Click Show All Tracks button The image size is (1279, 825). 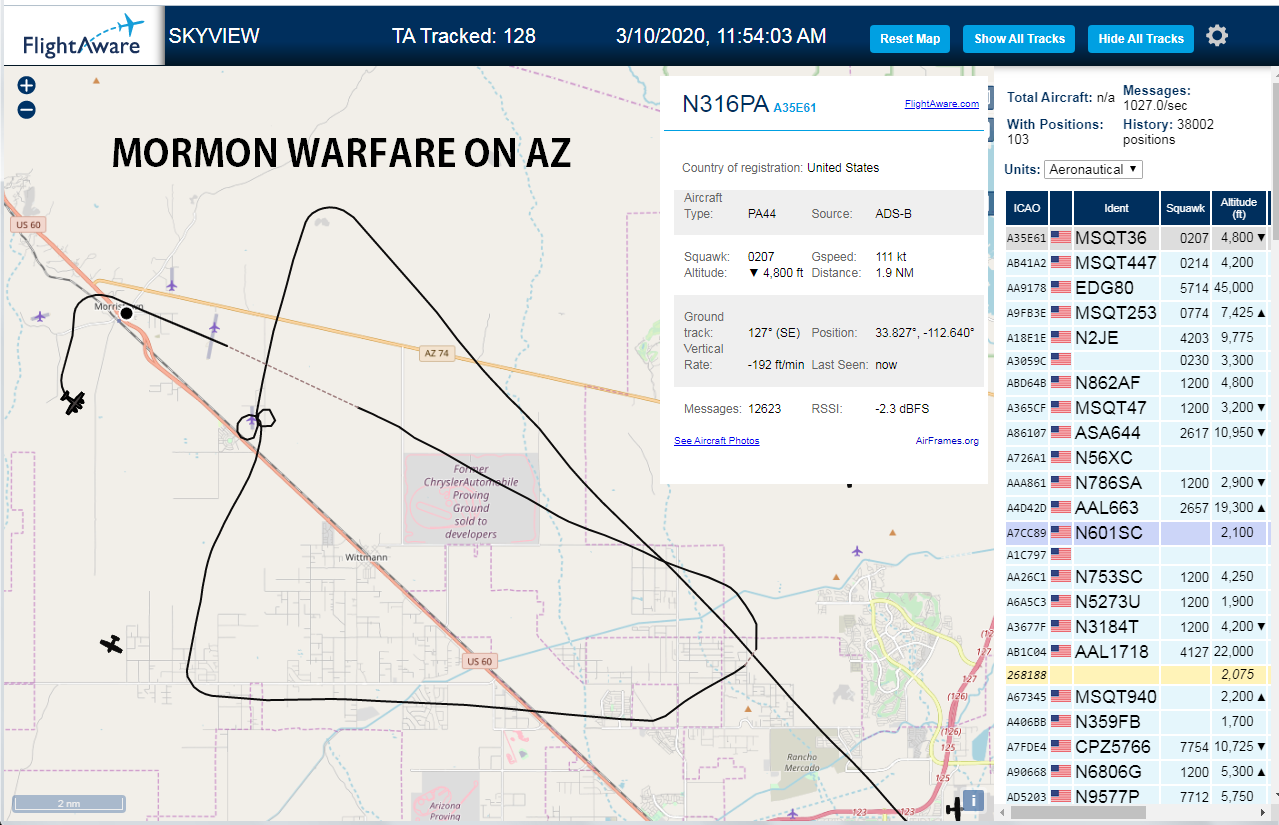point(1019,39)
